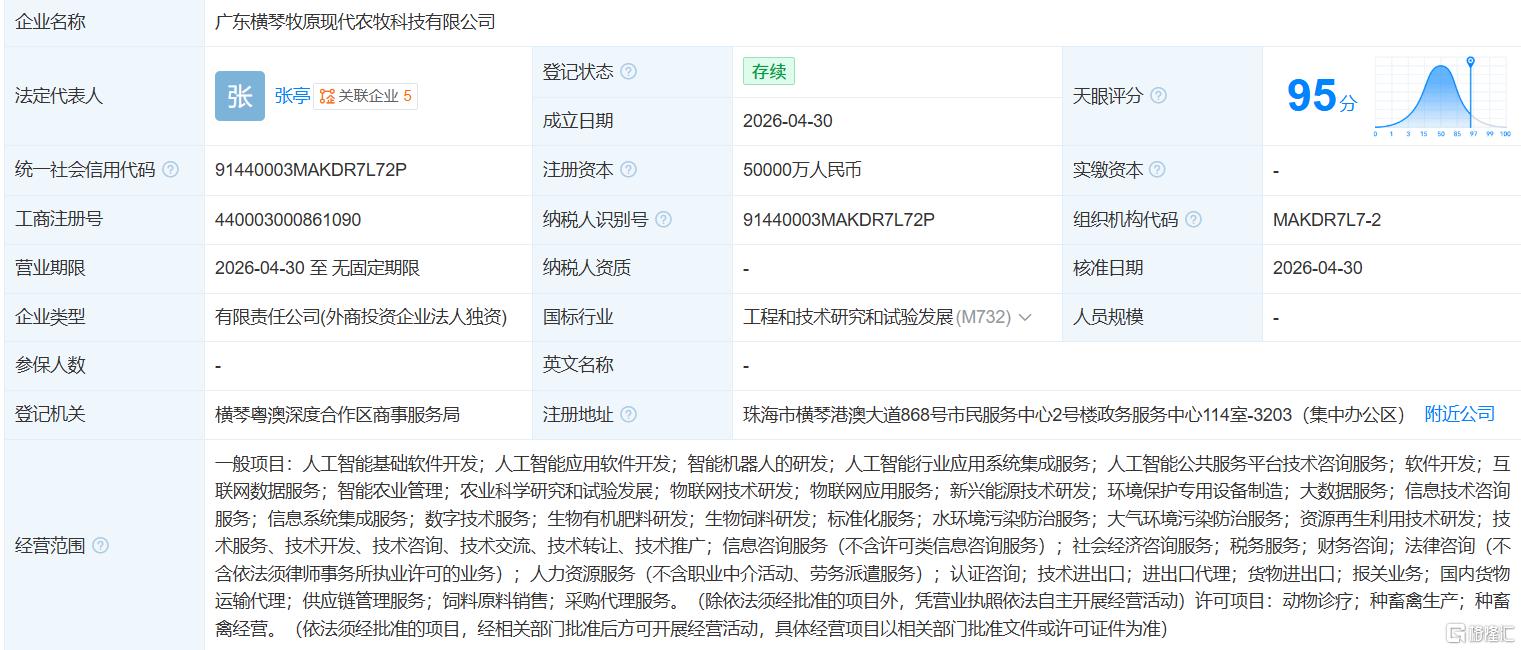Select organization code MAKDR7L7-2
The width and height of the screenshot is (1521, 650).
pyautogui.click(x=1327, y=219)
